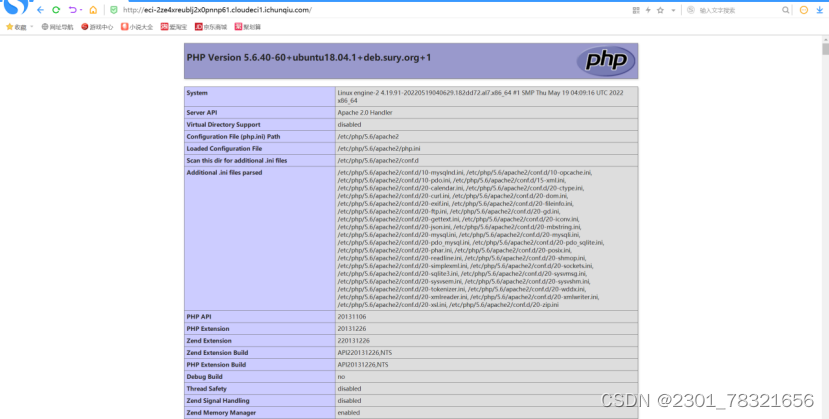Screen dimensions: 829x419
Task: Reload the page with the green refresh icon
Action: click(x=56, y=10)
